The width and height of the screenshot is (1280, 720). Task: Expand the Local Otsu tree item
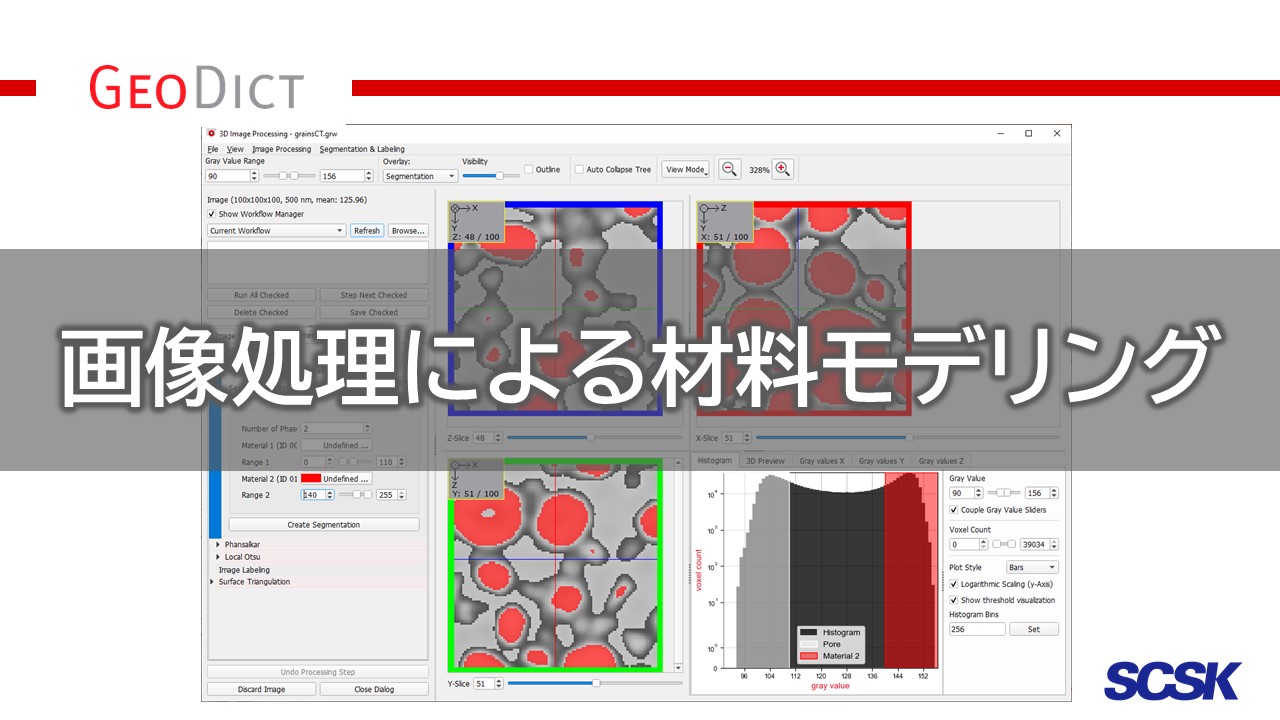[218, 557]
